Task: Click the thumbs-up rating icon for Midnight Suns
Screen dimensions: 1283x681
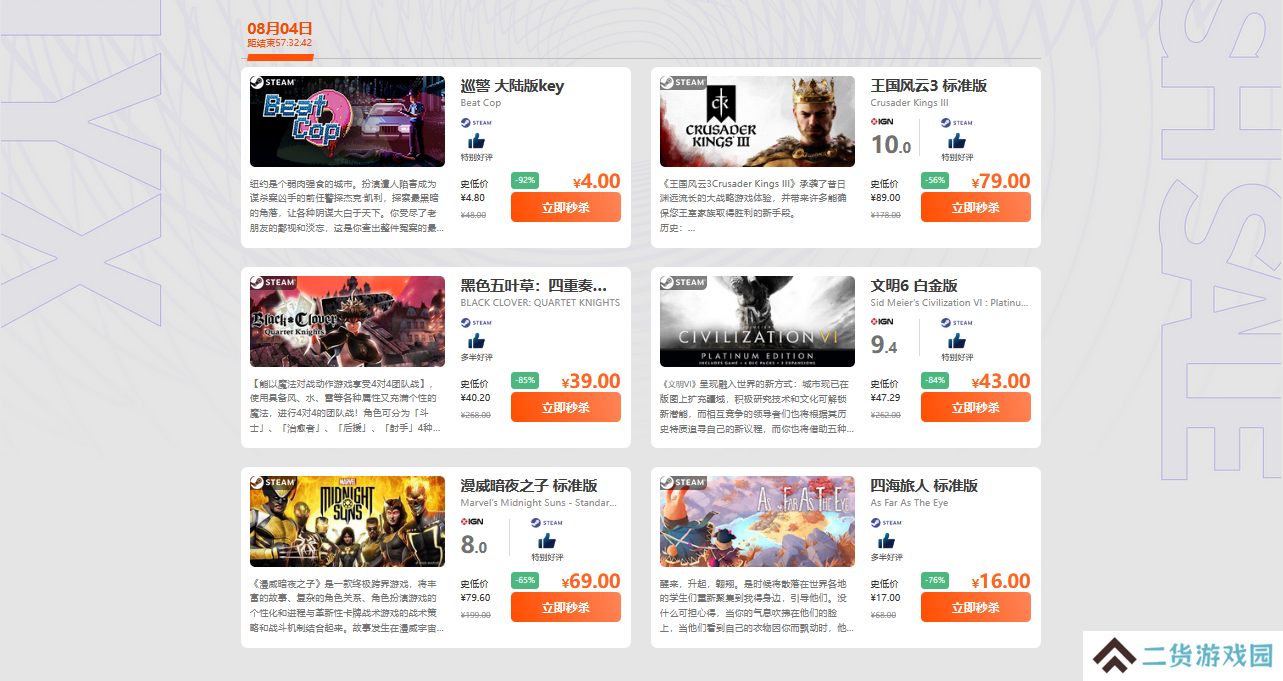Action: tap(546, 541)
